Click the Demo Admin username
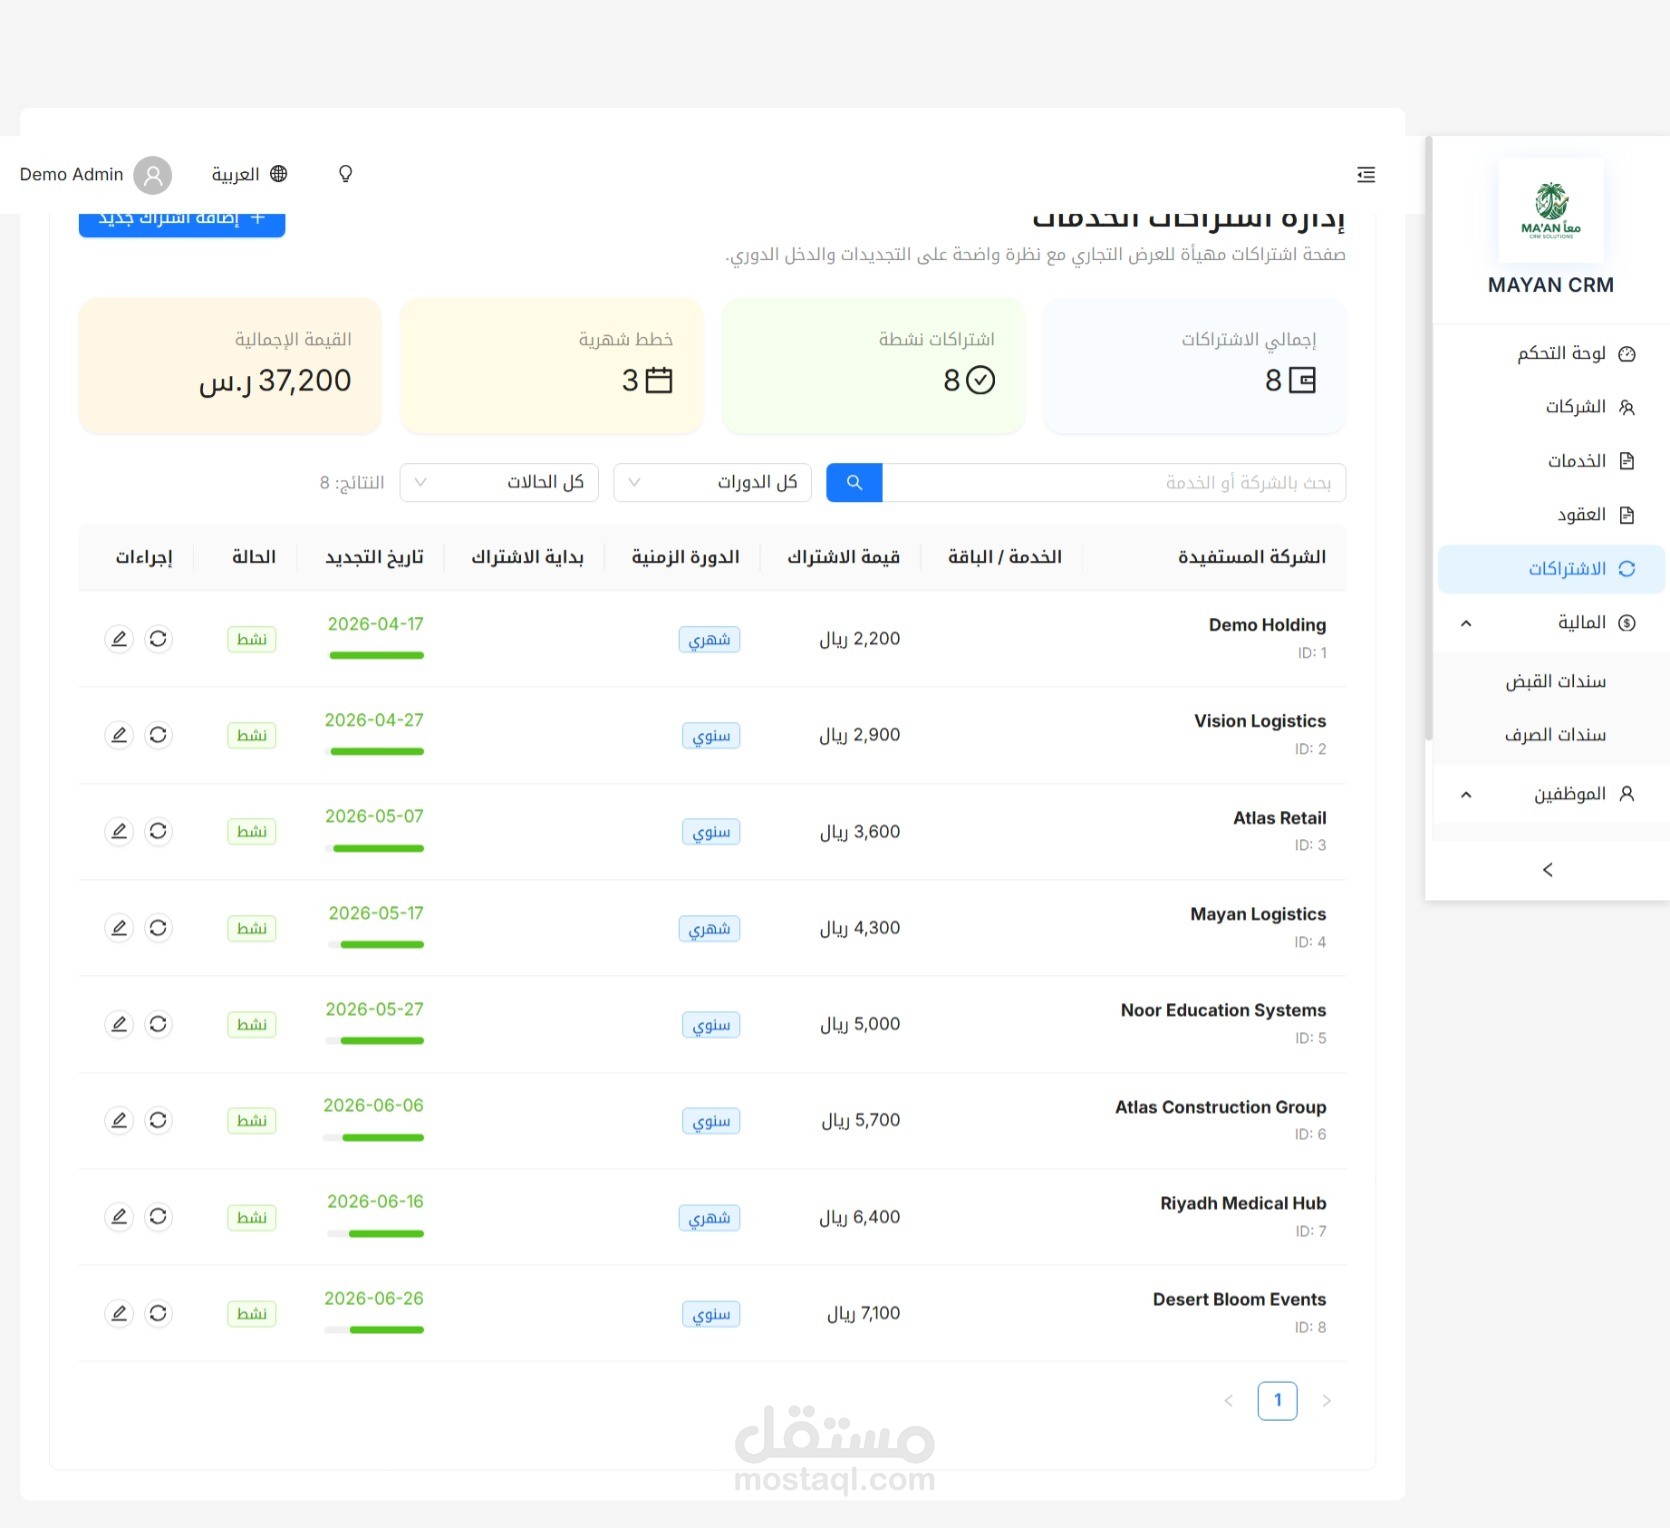Viewport: 1670px width, 1528px height. click(72, 174)
